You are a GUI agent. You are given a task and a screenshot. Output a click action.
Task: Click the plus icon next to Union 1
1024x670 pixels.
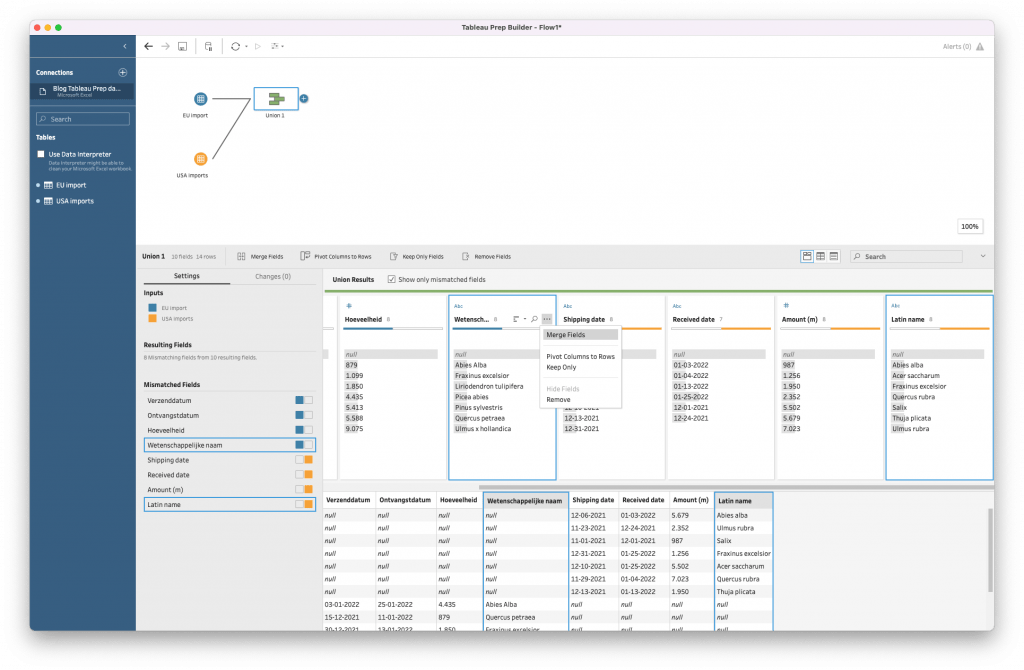(304, 98)
